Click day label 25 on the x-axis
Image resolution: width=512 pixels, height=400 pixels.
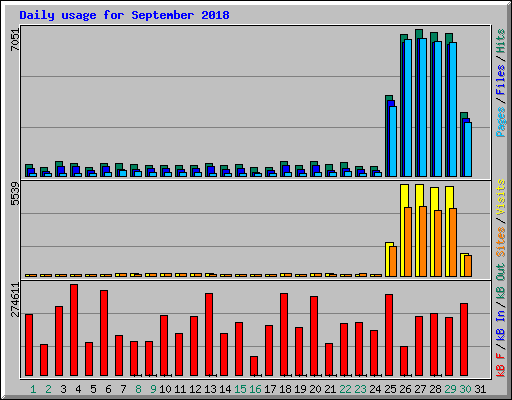(x=390, y=389)
